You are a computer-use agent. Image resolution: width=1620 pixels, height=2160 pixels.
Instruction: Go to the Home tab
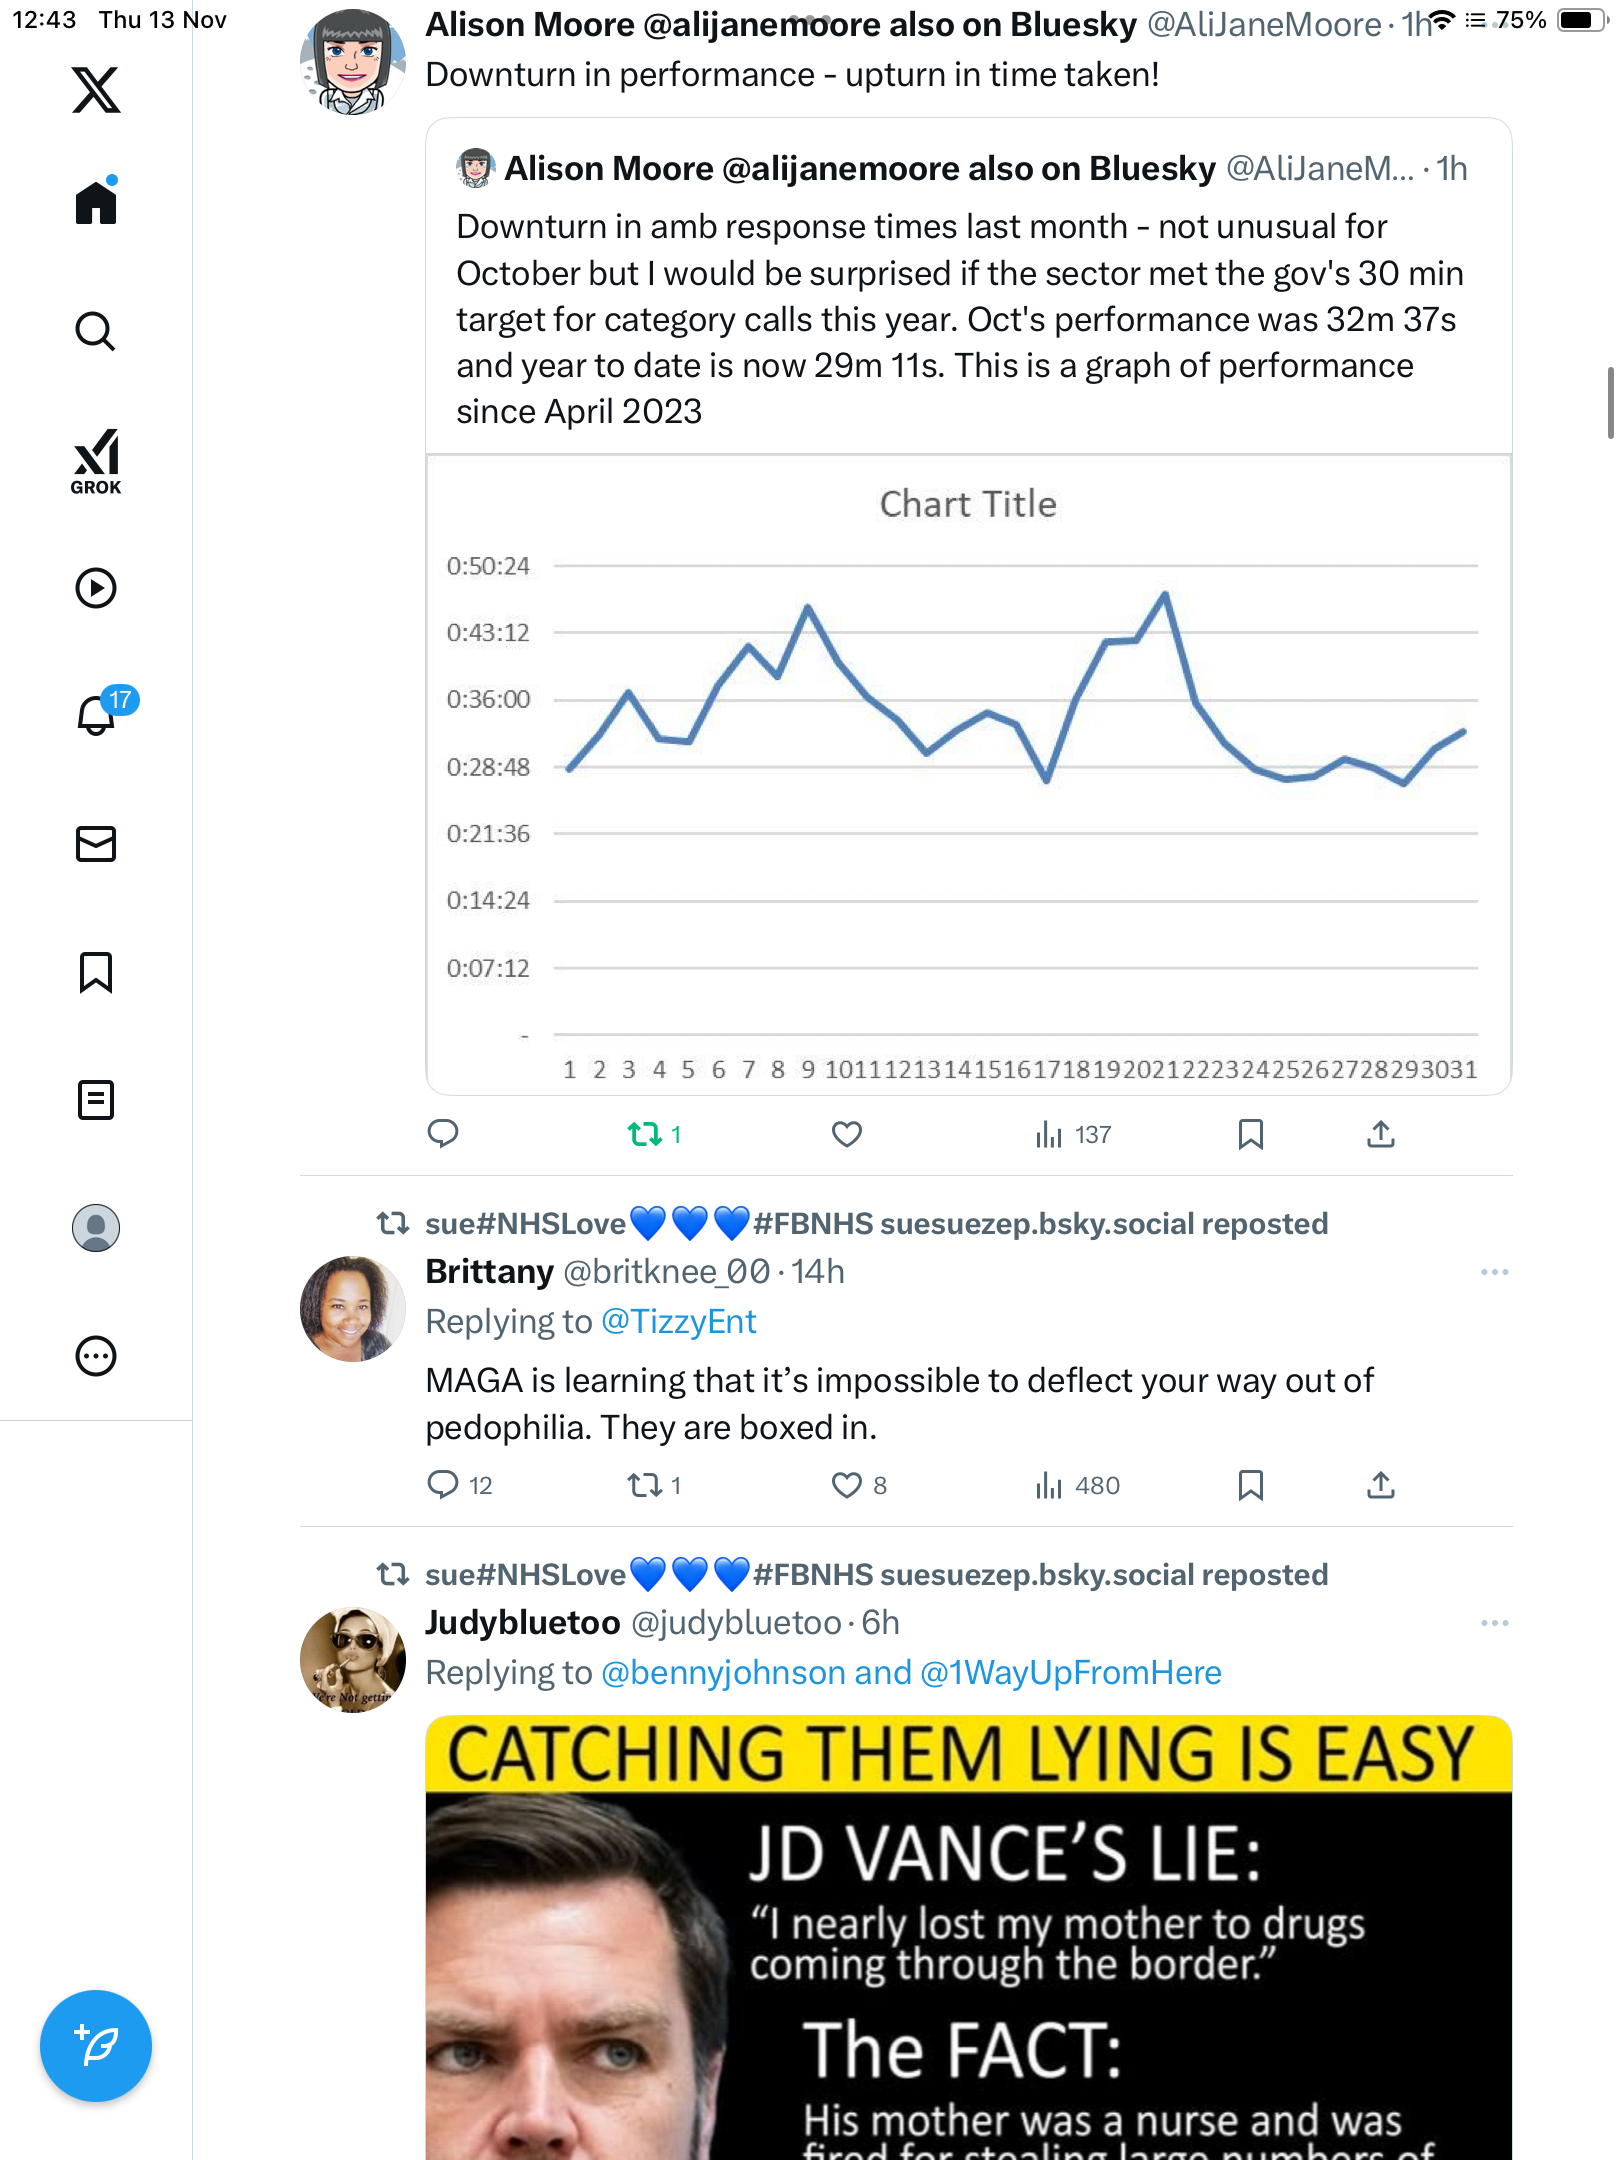96,204
